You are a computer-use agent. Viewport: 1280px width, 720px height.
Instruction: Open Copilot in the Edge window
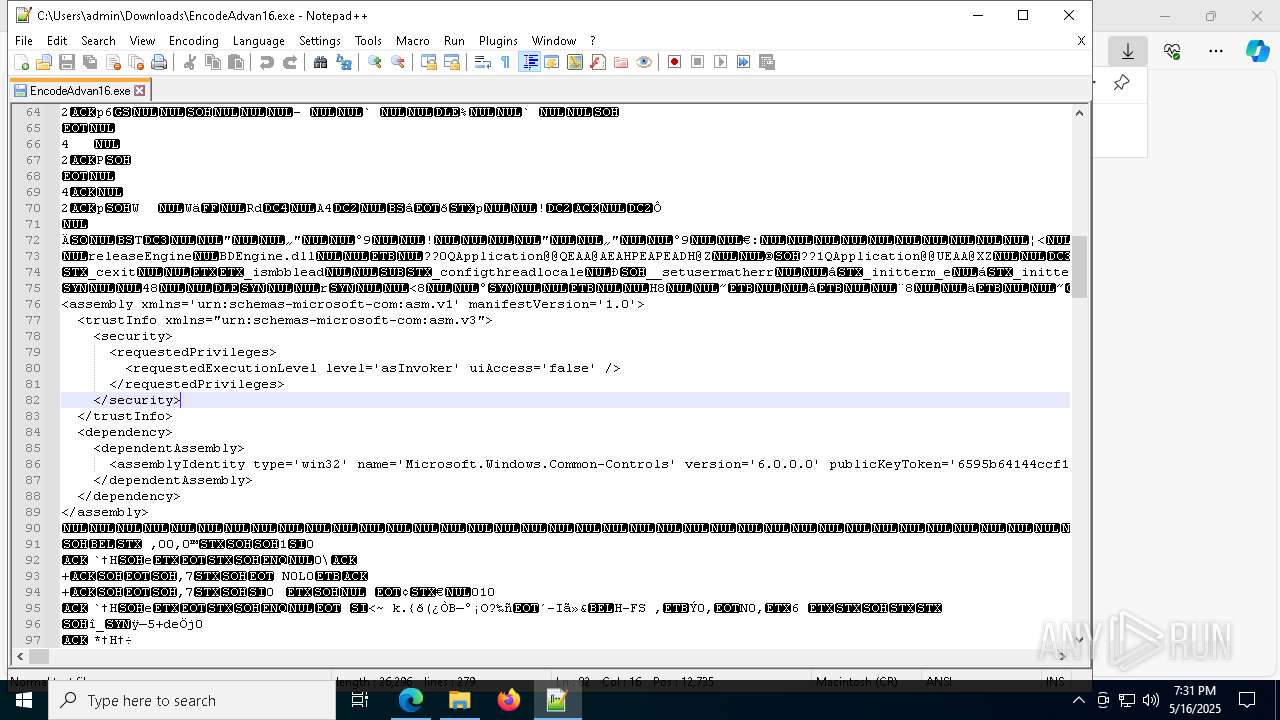coord(1258,51)
